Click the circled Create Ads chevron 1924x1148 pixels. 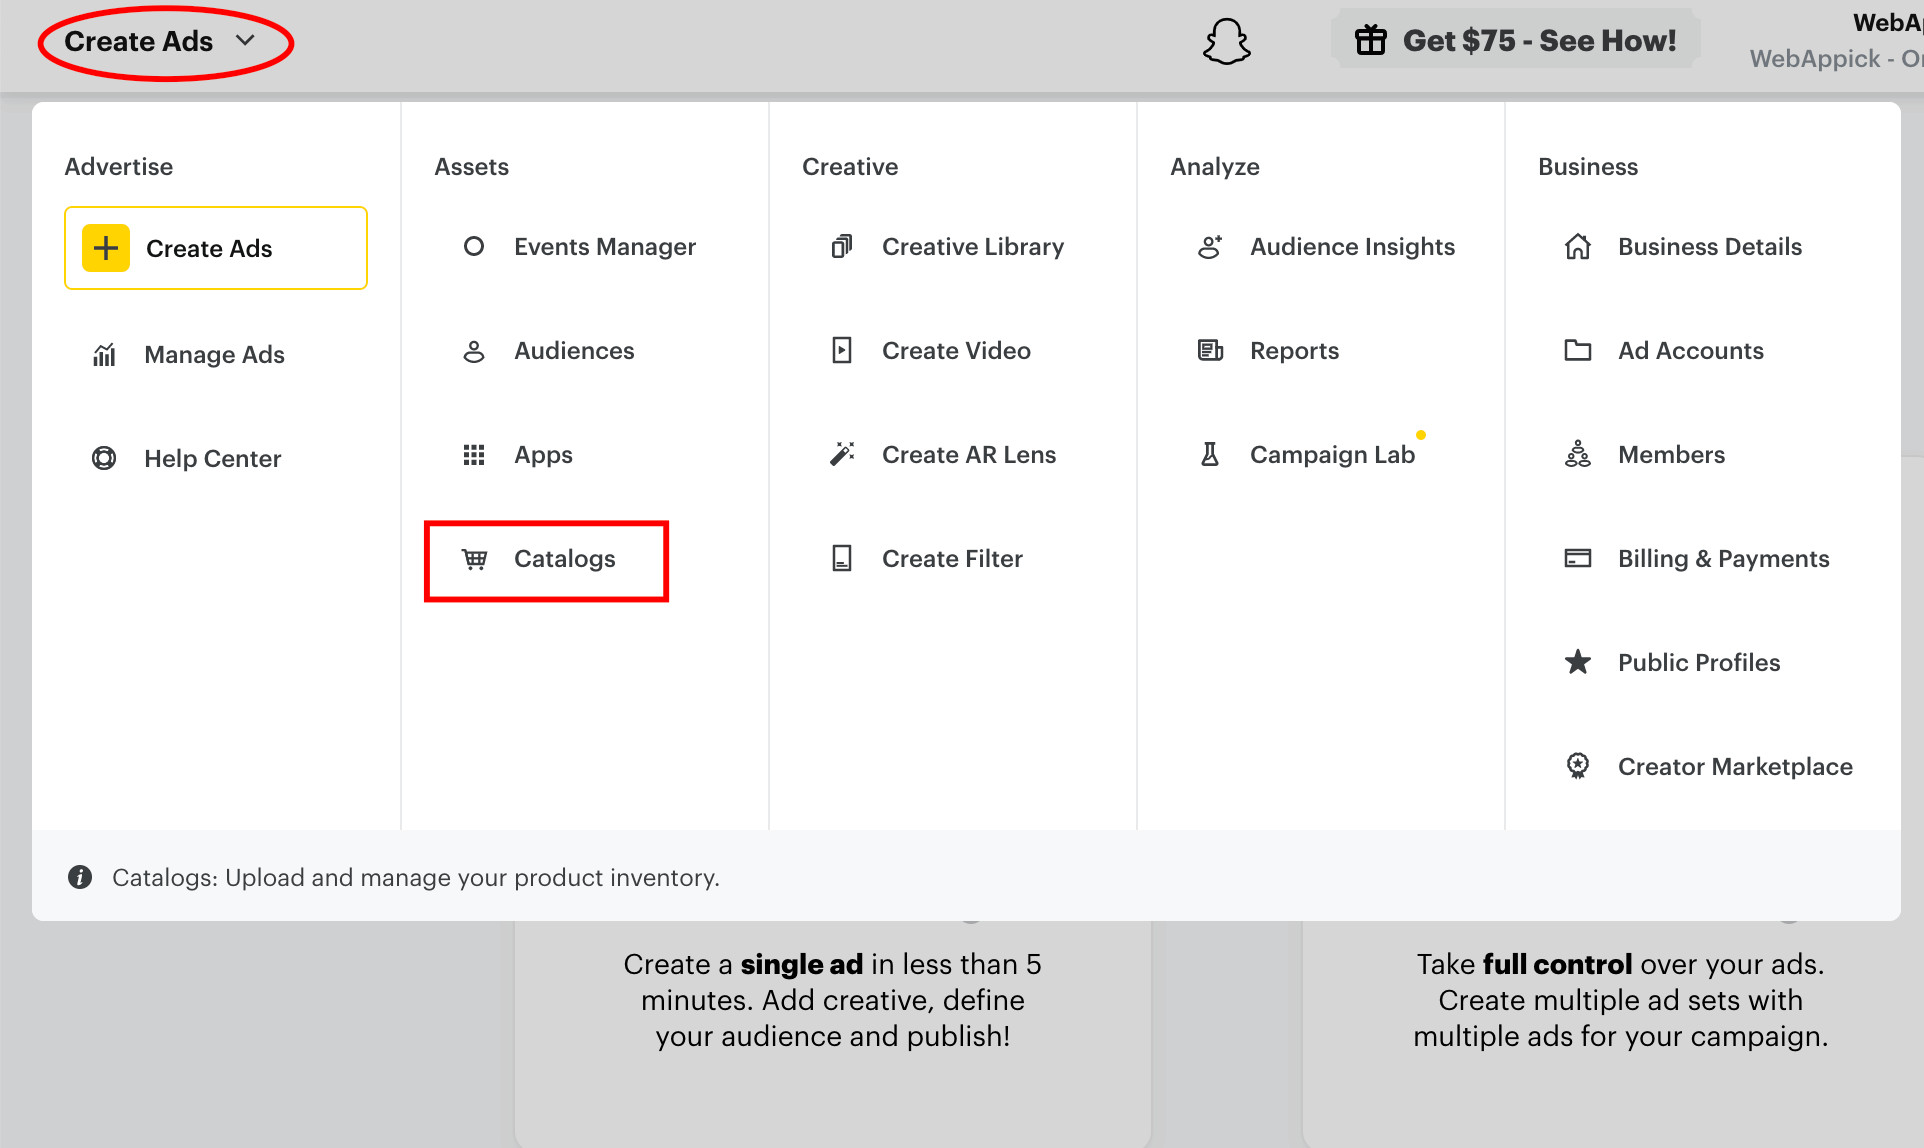click(x=246, y=41)
